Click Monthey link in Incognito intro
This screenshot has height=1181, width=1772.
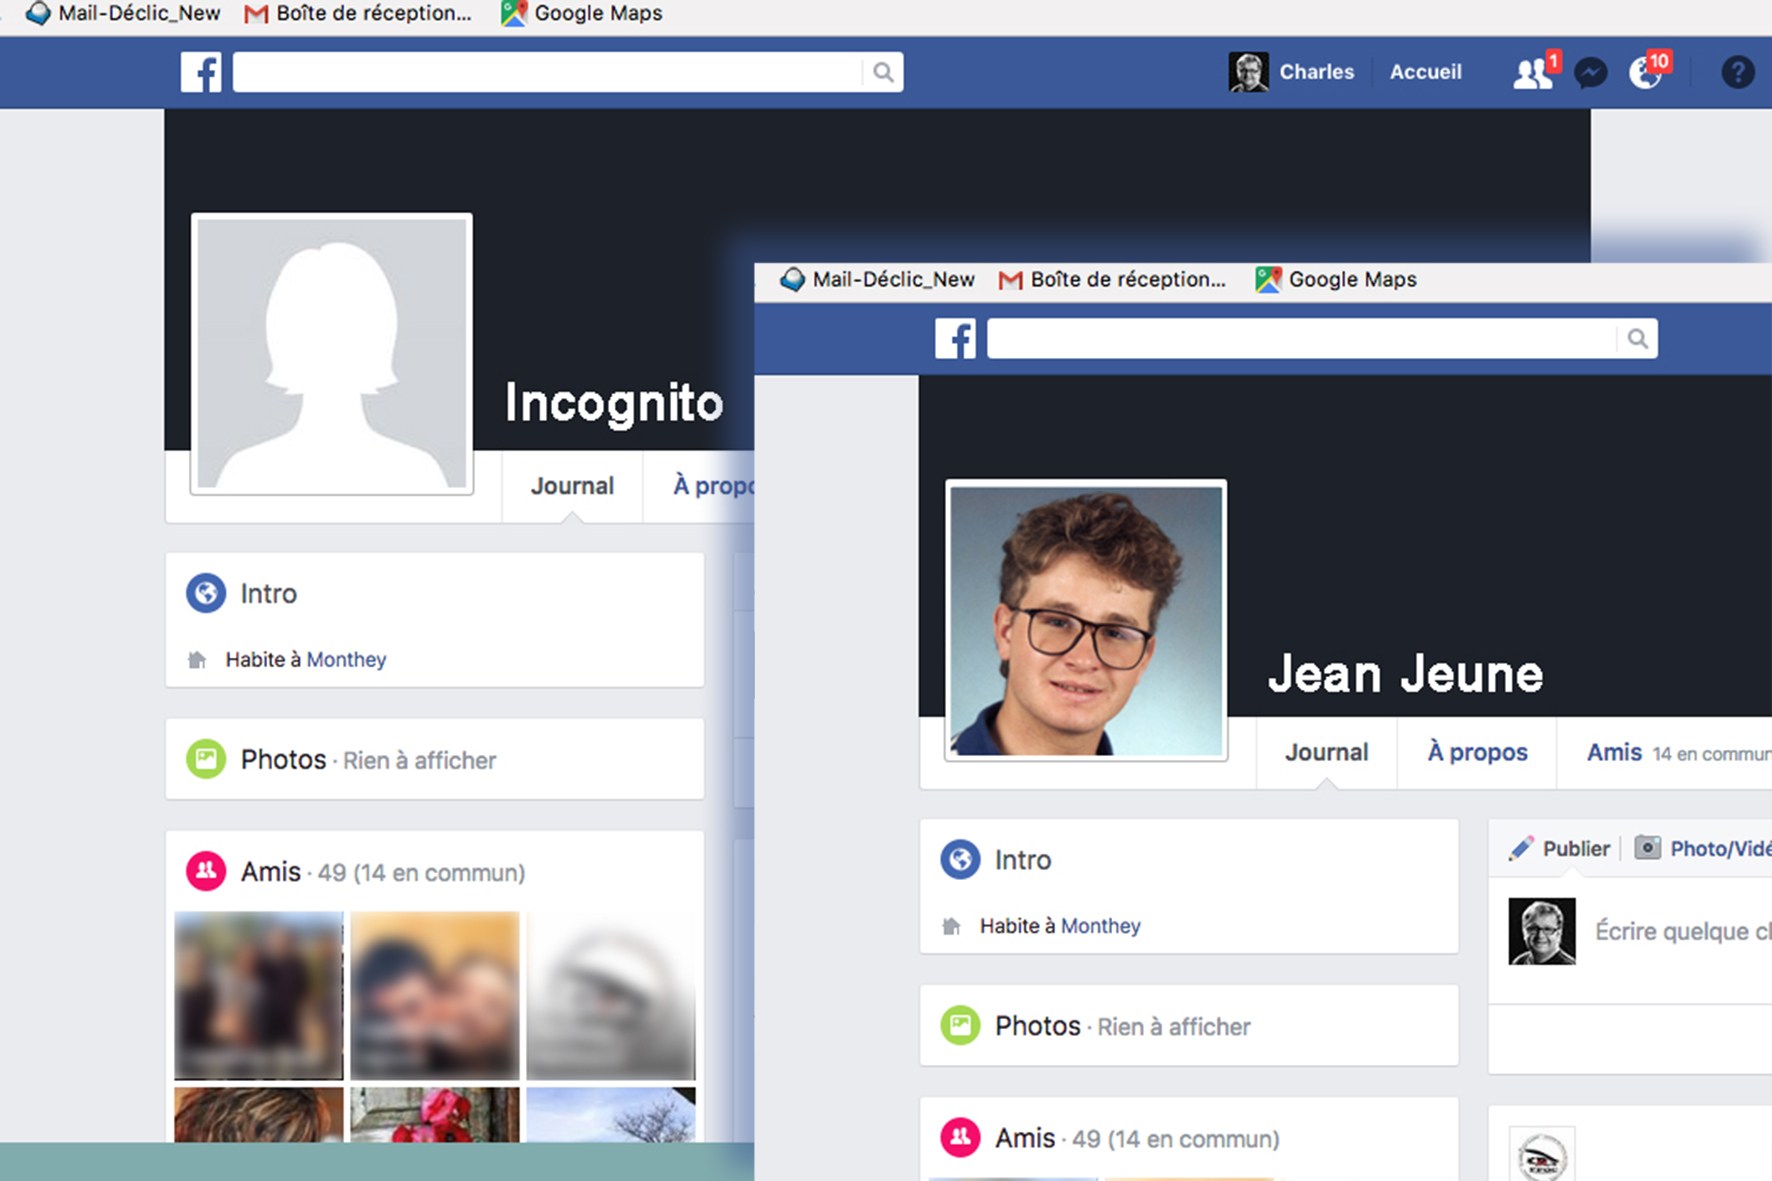click(346, 660)
